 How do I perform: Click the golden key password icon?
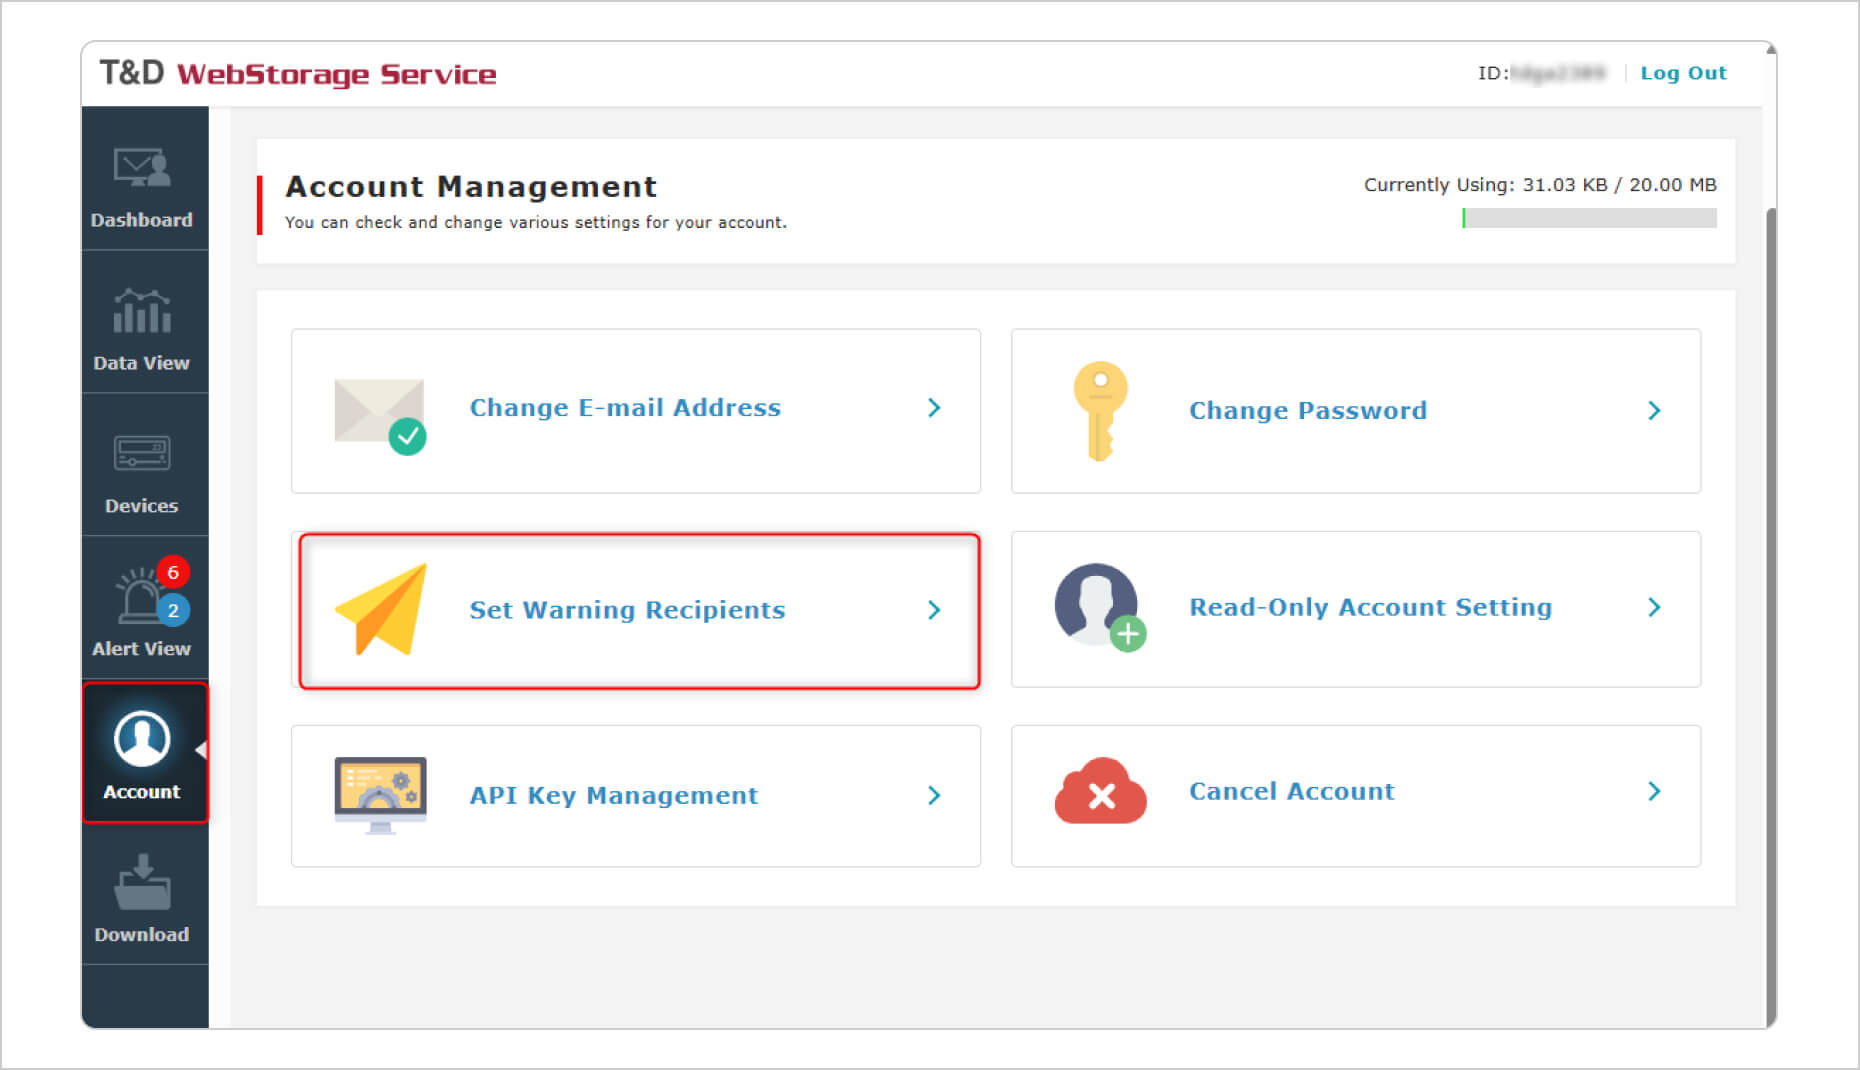click(1100, 411)
